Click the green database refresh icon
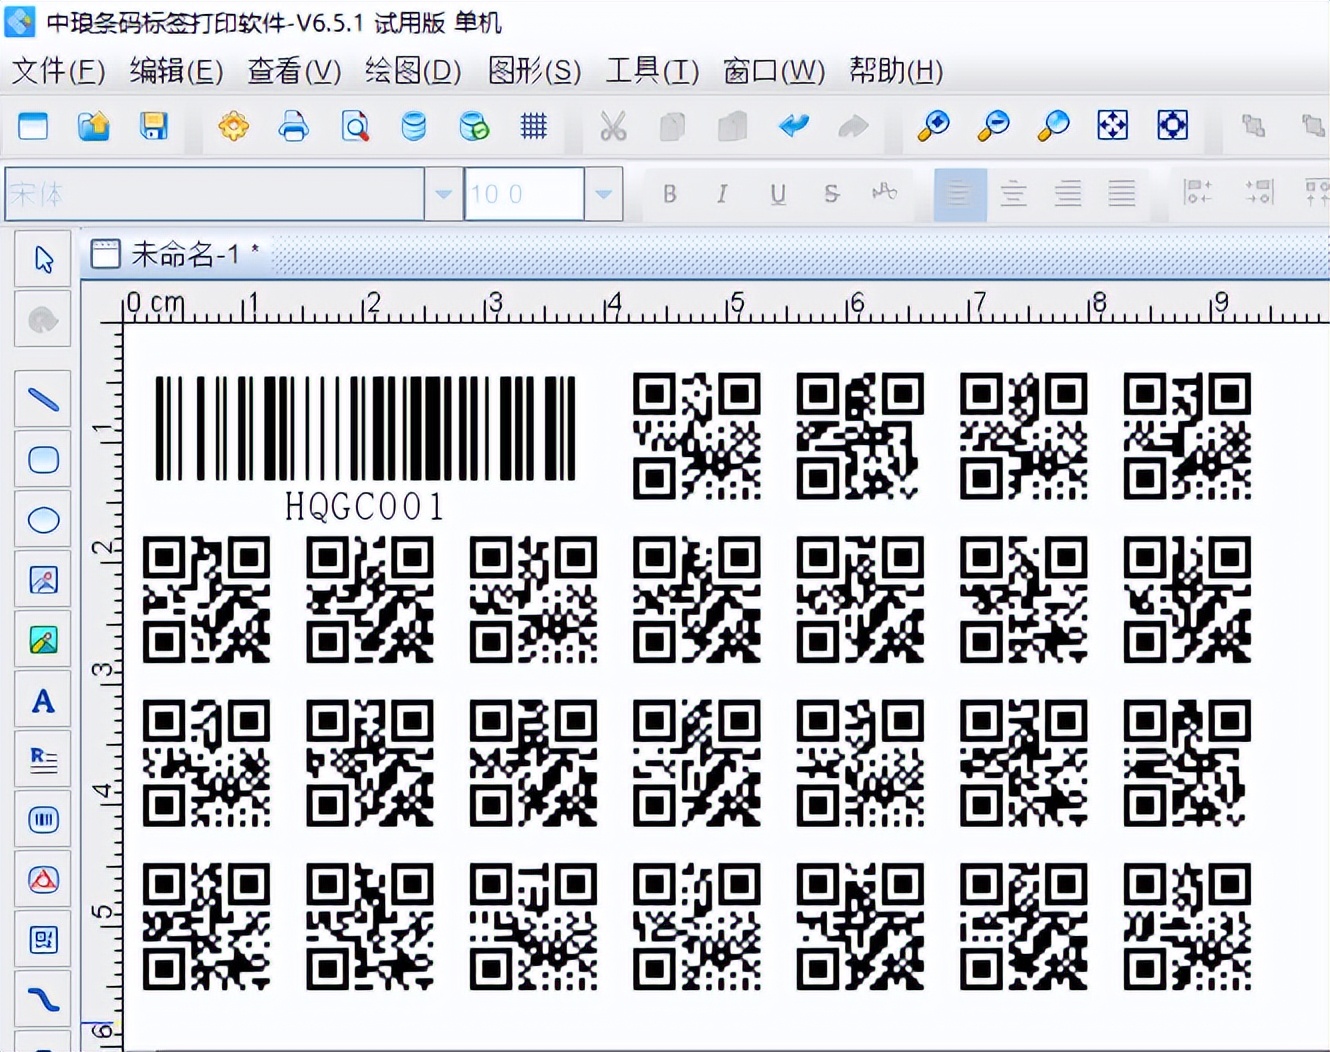This screenshot has height=1052, width=1330. [x=474, y=126]
